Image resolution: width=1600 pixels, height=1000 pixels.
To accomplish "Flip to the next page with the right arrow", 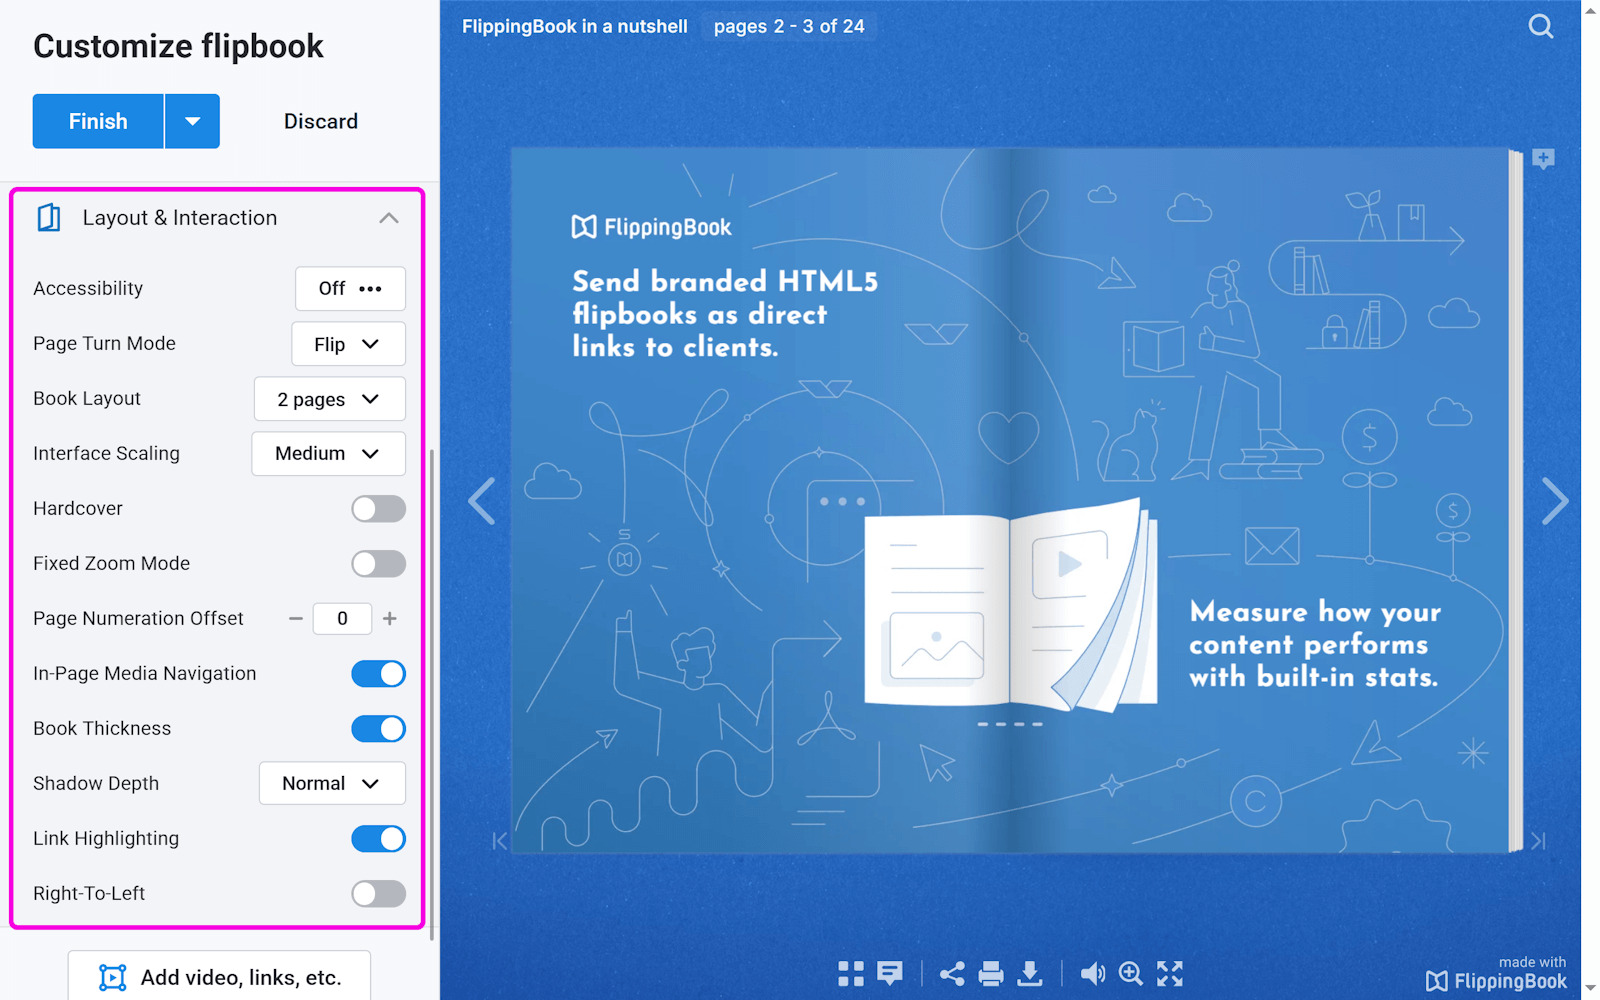I will [x=1554, y=501].
